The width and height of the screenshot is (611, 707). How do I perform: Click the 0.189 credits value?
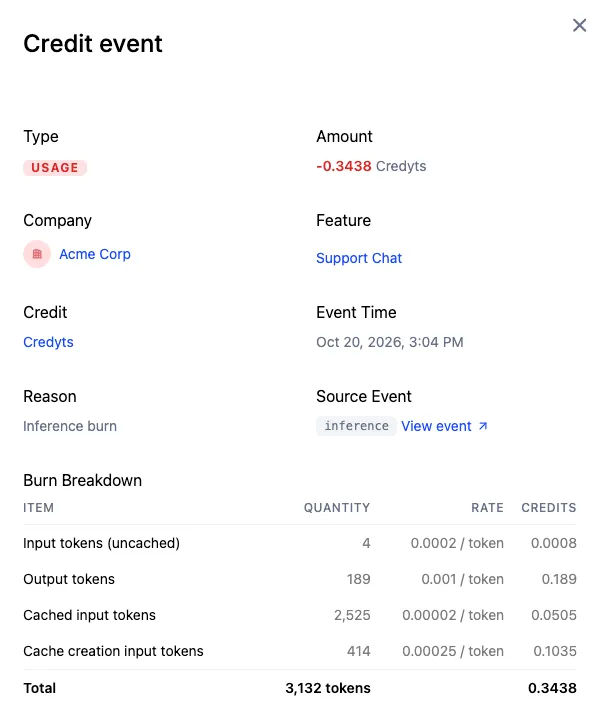point(559,579)
